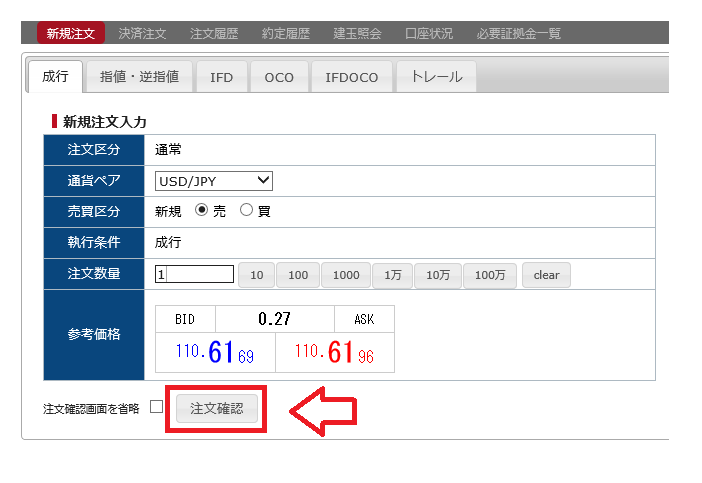Switch to the IFDOCO tab
Image resolution: width=702 pixels, height=483 pixels.
pyautogui.click(x=351, y=77)
